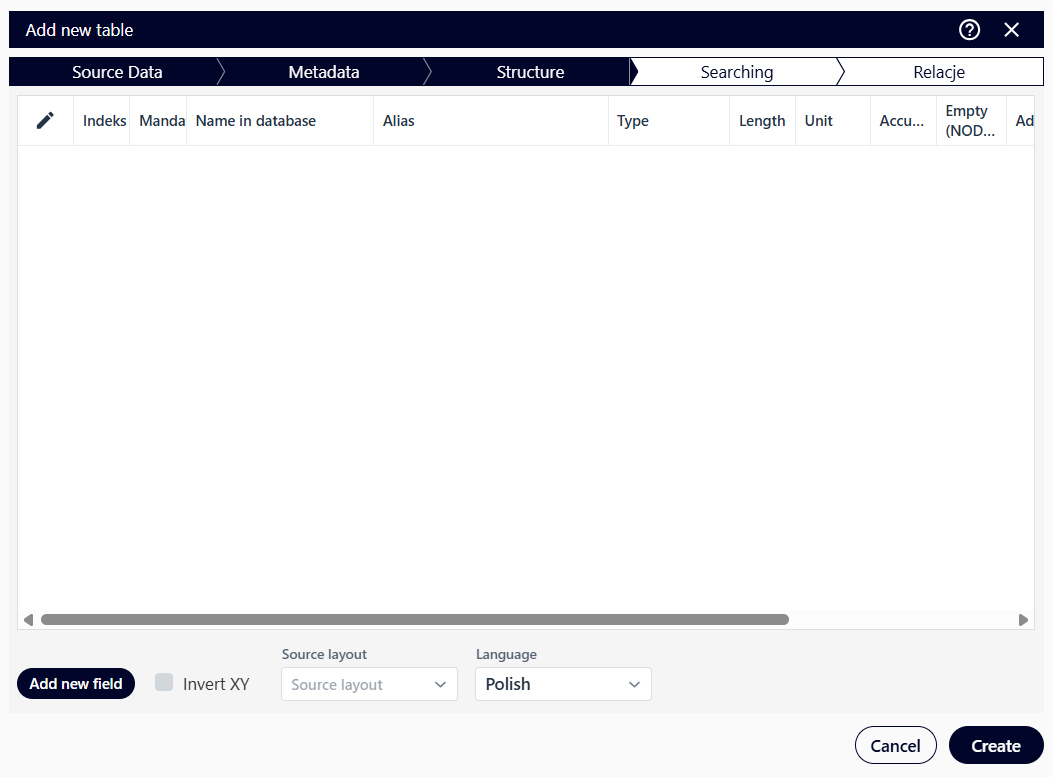Click the scrollbar's left arrow icon

tap(28, 619)
